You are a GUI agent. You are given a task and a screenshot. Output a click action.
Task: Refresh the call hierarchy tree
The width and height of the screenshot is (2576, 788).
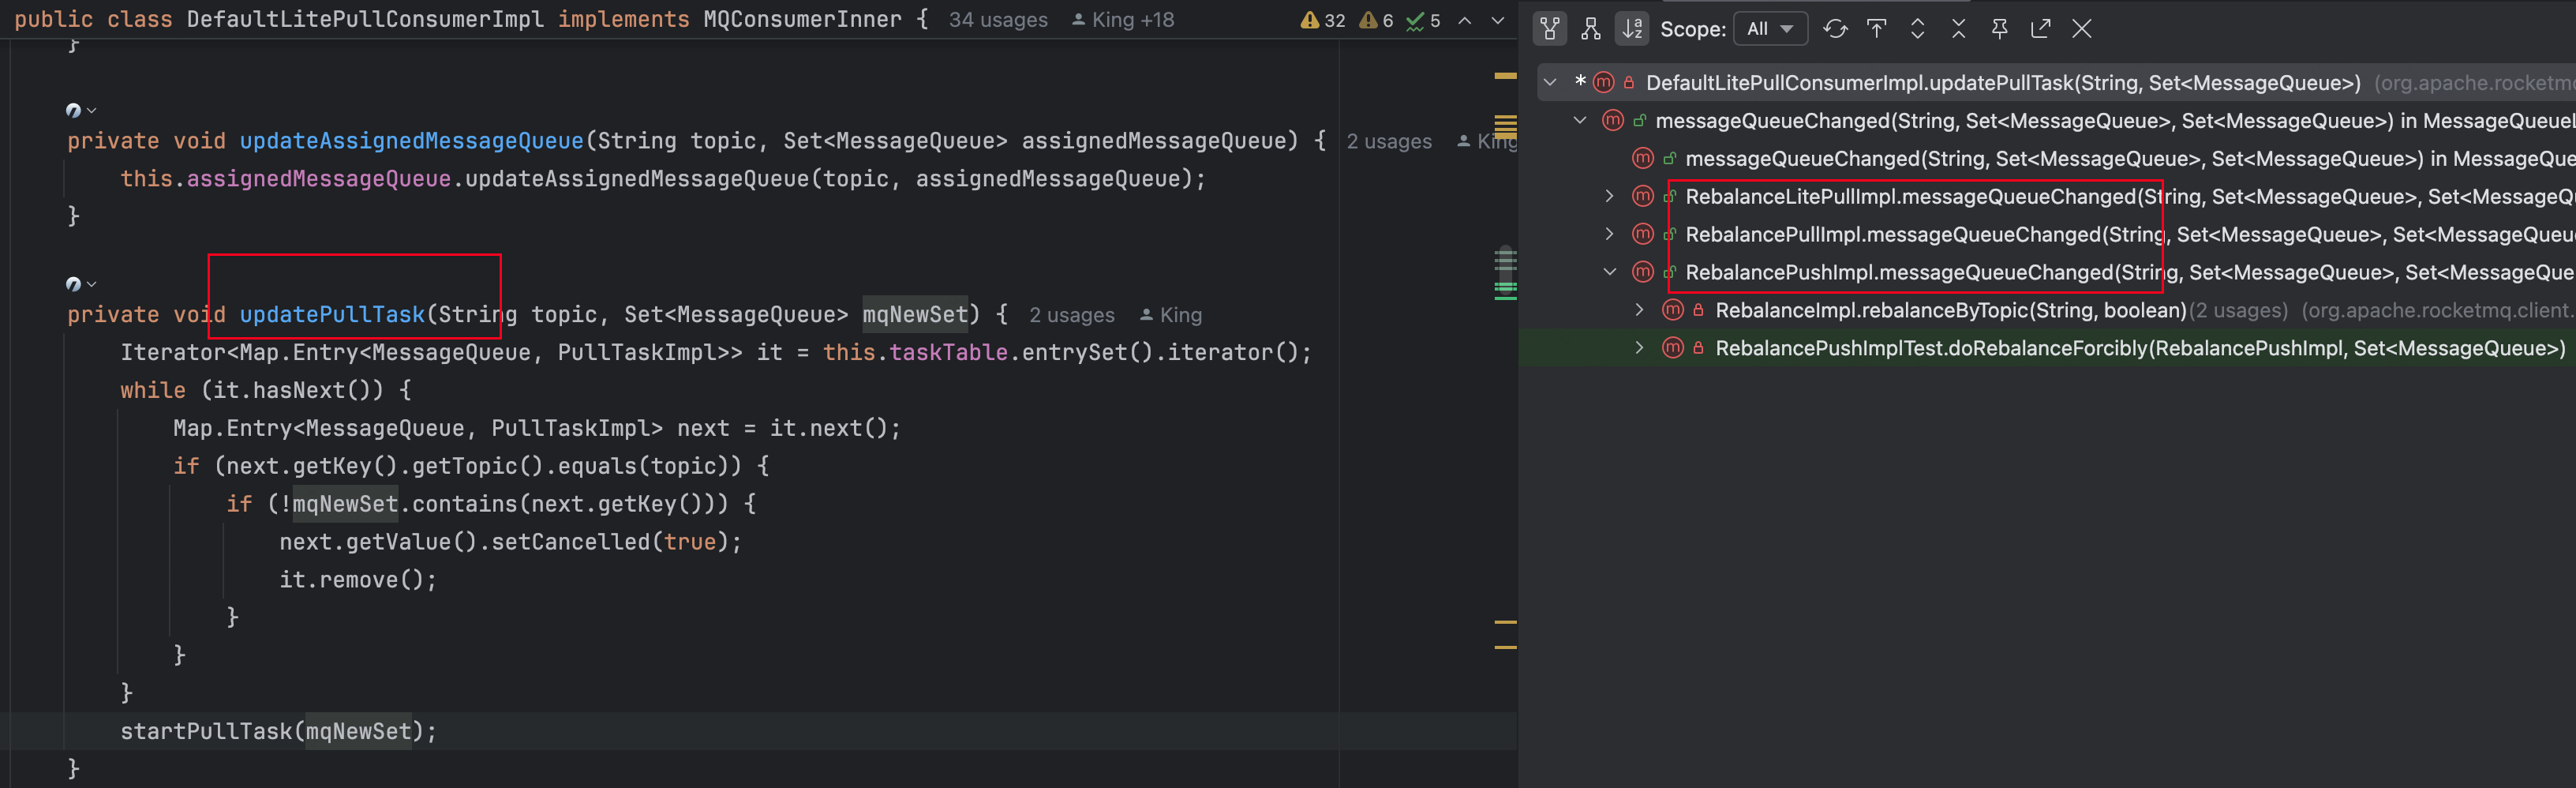[1835, 29]
